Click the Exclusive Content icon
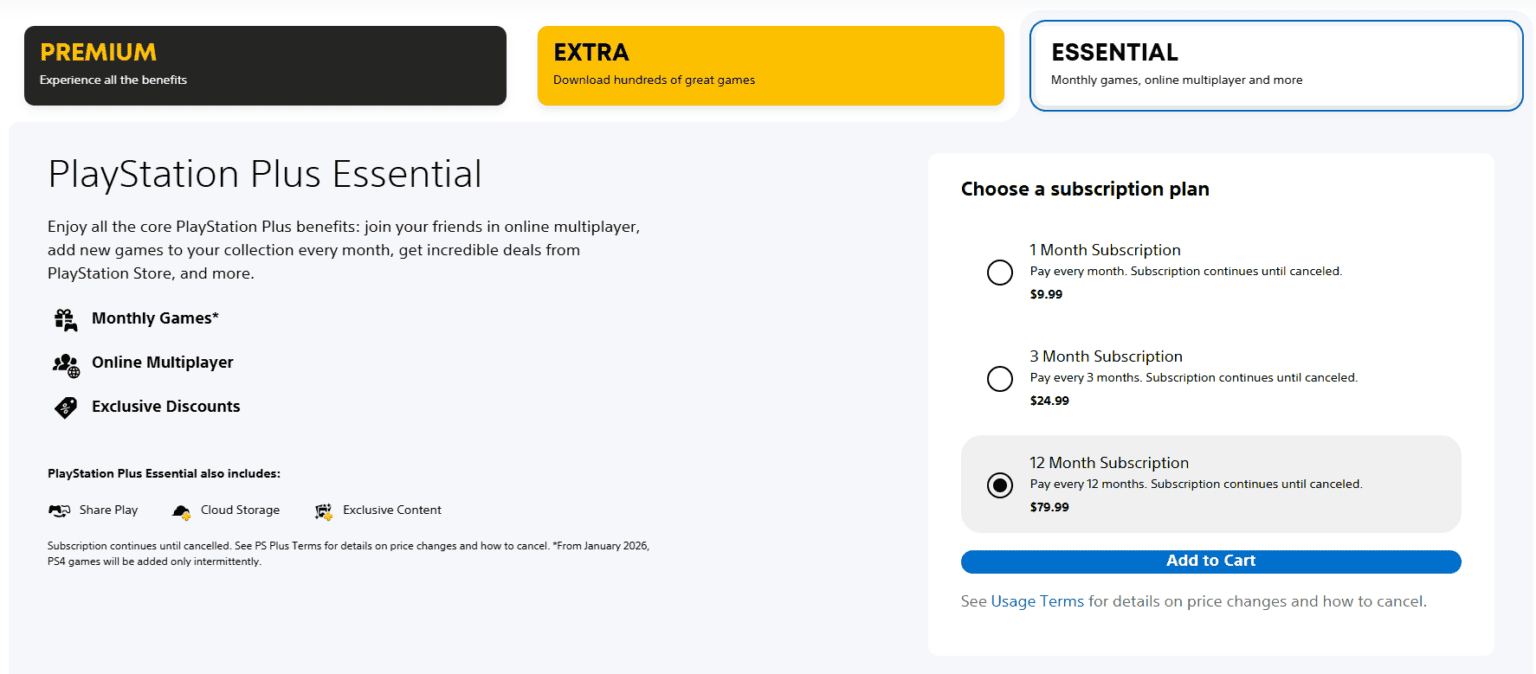 [323, 511]
